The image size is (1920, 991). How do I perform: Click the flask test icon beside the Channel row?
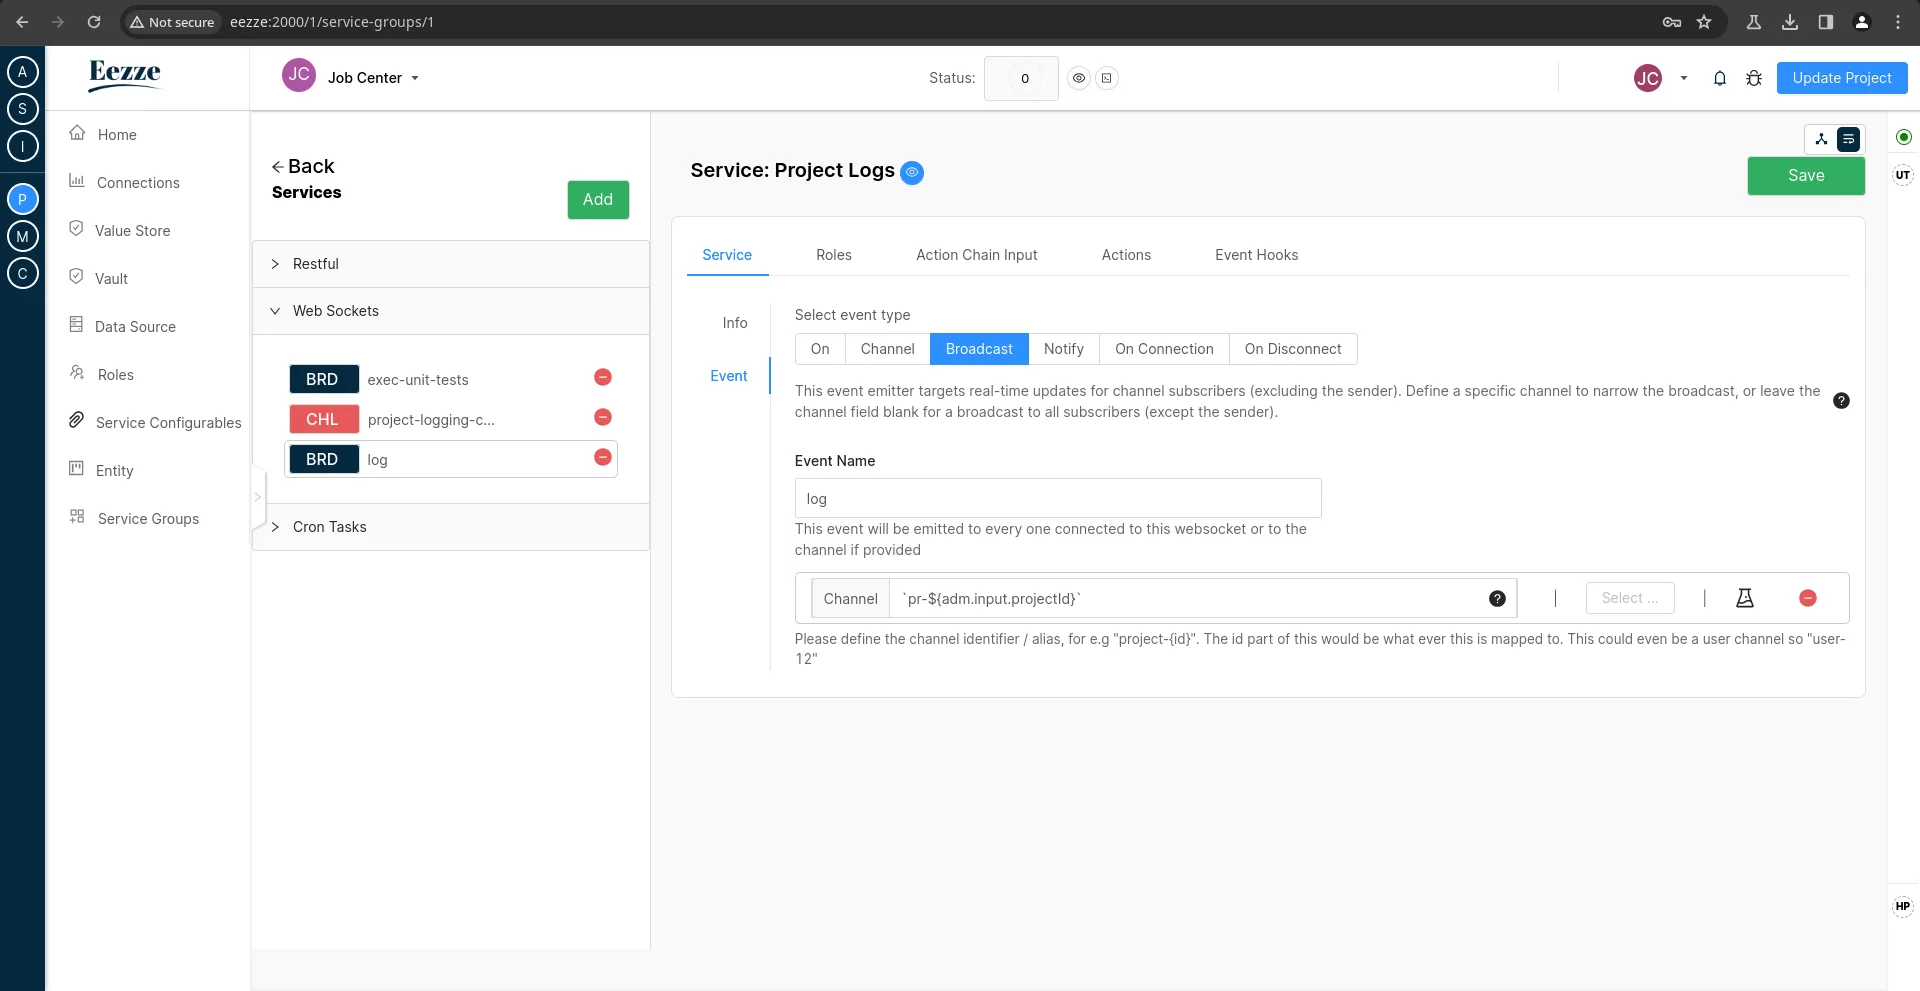tap(1745, 598)
